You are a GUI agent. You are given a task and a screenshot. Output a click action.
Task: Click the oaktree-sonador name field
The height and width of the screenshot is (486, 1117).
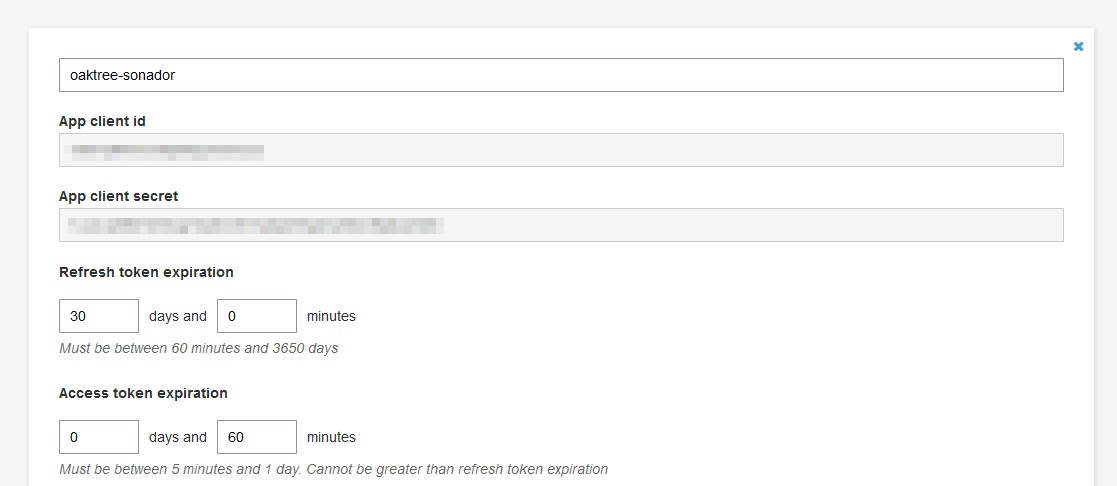561,75
